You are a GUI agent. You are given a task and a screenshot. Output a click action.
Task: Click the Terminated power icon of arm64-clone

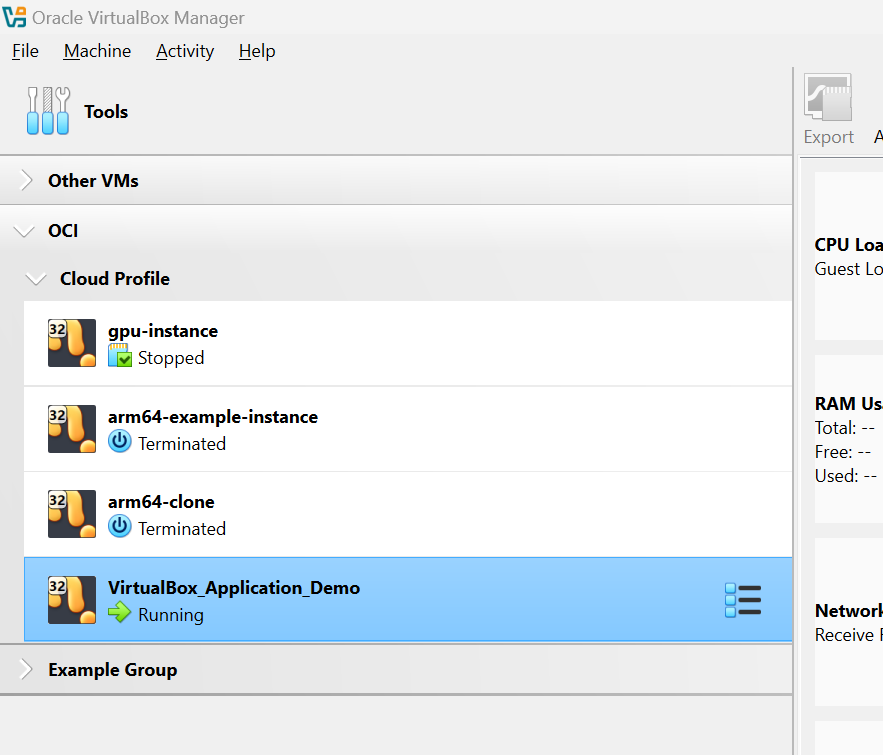coord(119,526)
